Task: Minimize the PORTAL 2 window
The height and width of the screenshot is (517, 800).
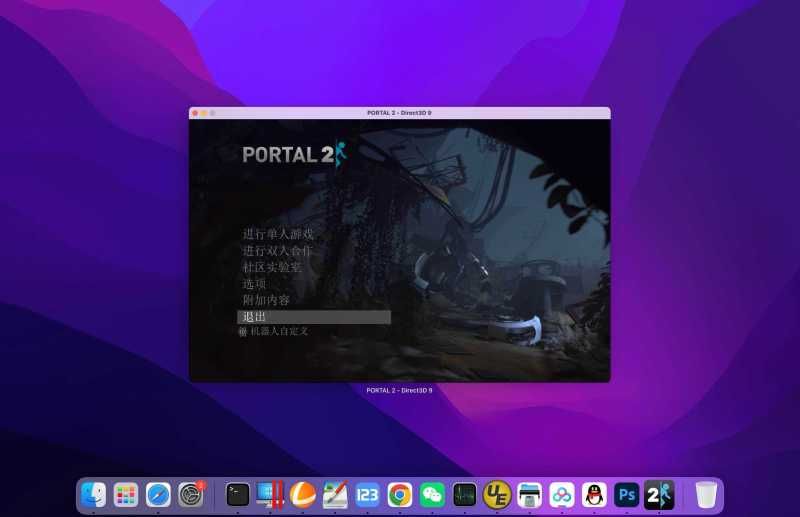Action: (x=204, y=113)
